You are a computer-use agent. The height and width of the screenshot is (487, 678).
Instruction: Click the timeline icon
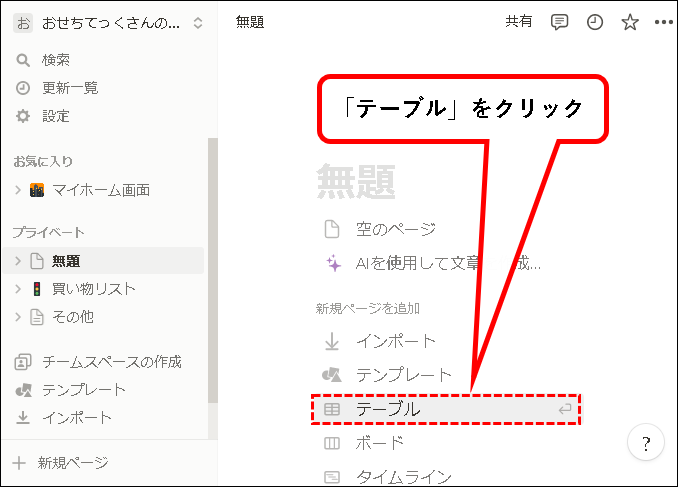[332, 477]
